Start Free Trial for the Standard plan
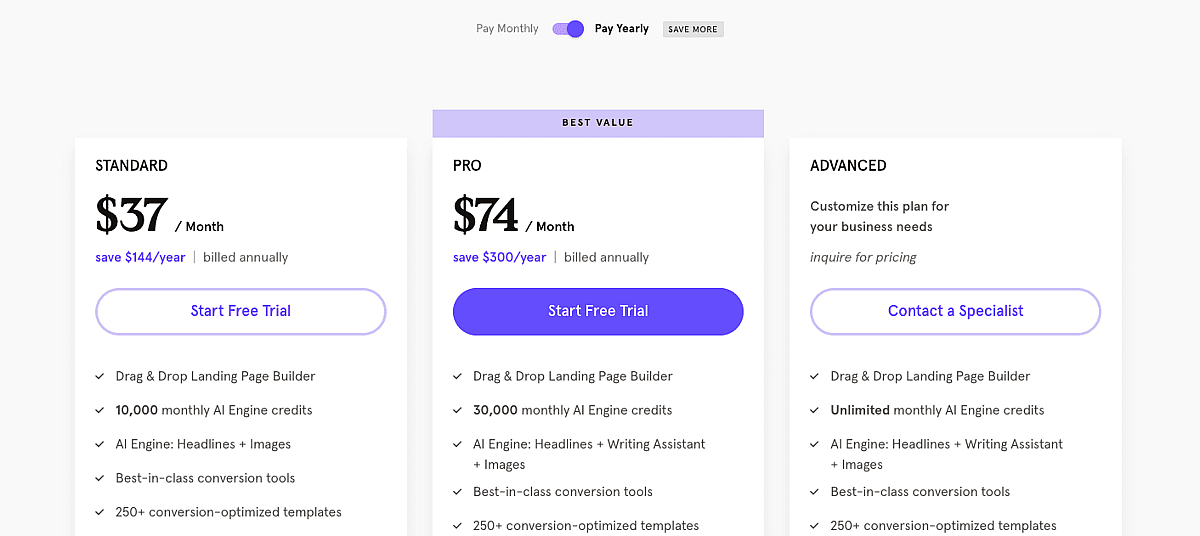Image resolution: width=1200 pixels, height=536 pixels. point(241,311)
